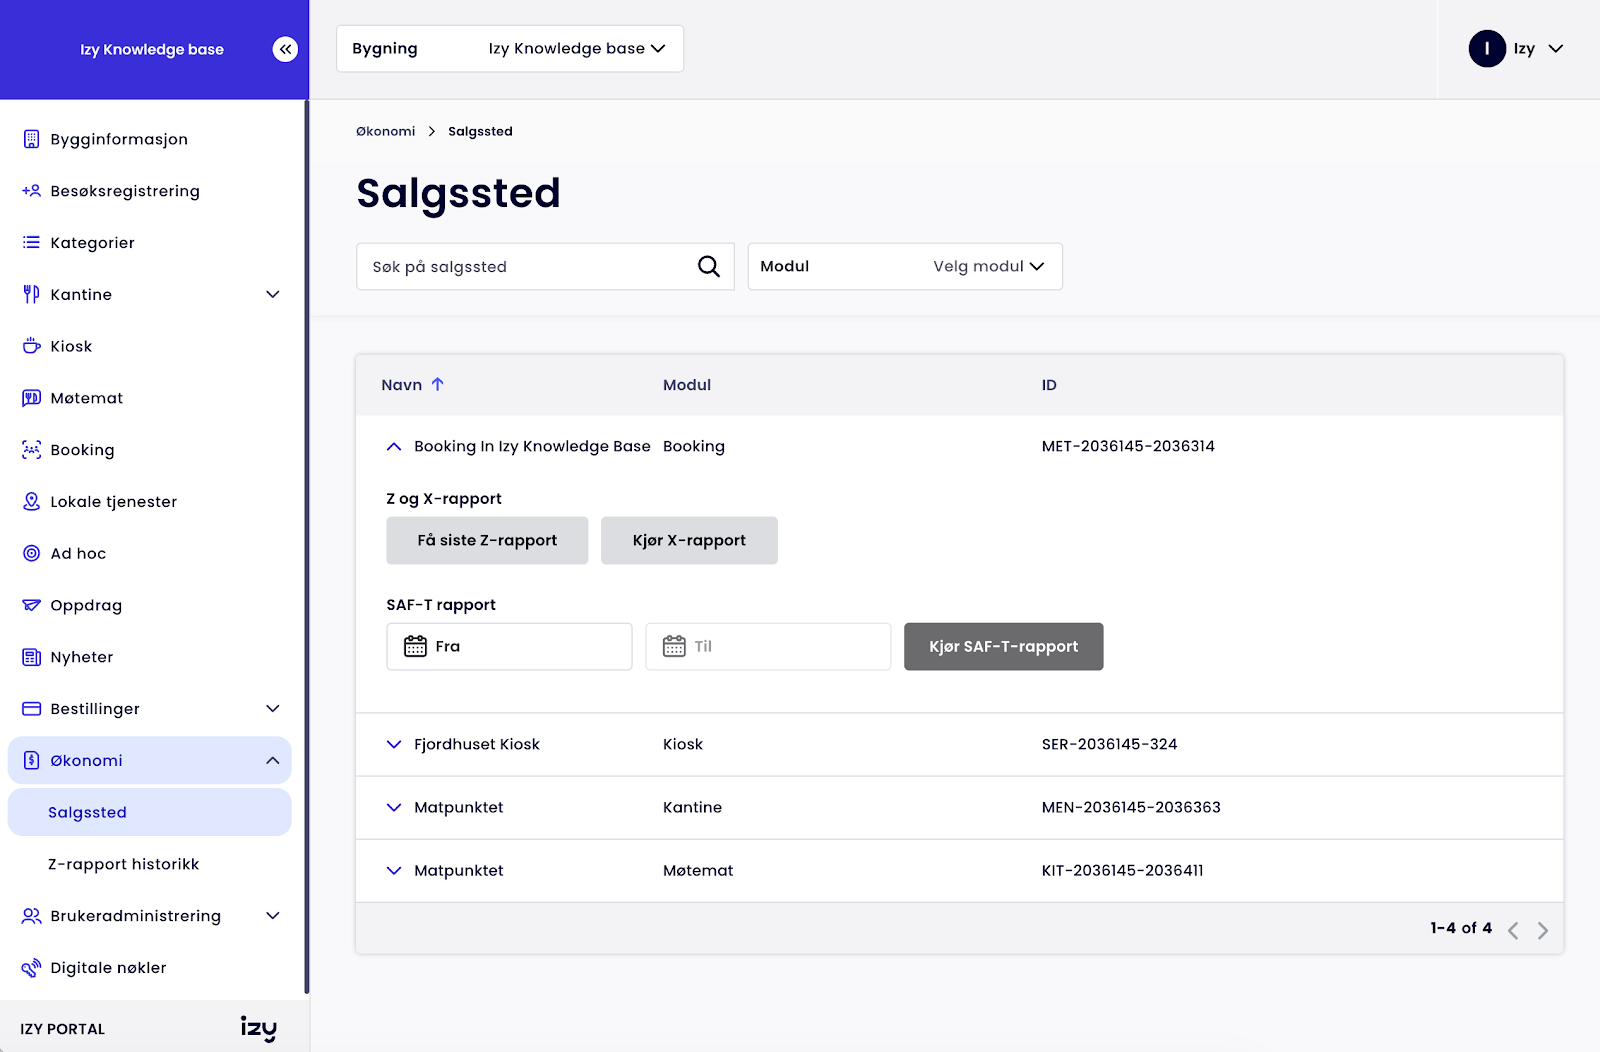Open Z-rapport historikk page
This screenshot has width=1600, height=1052.
(x=123, y=864)
